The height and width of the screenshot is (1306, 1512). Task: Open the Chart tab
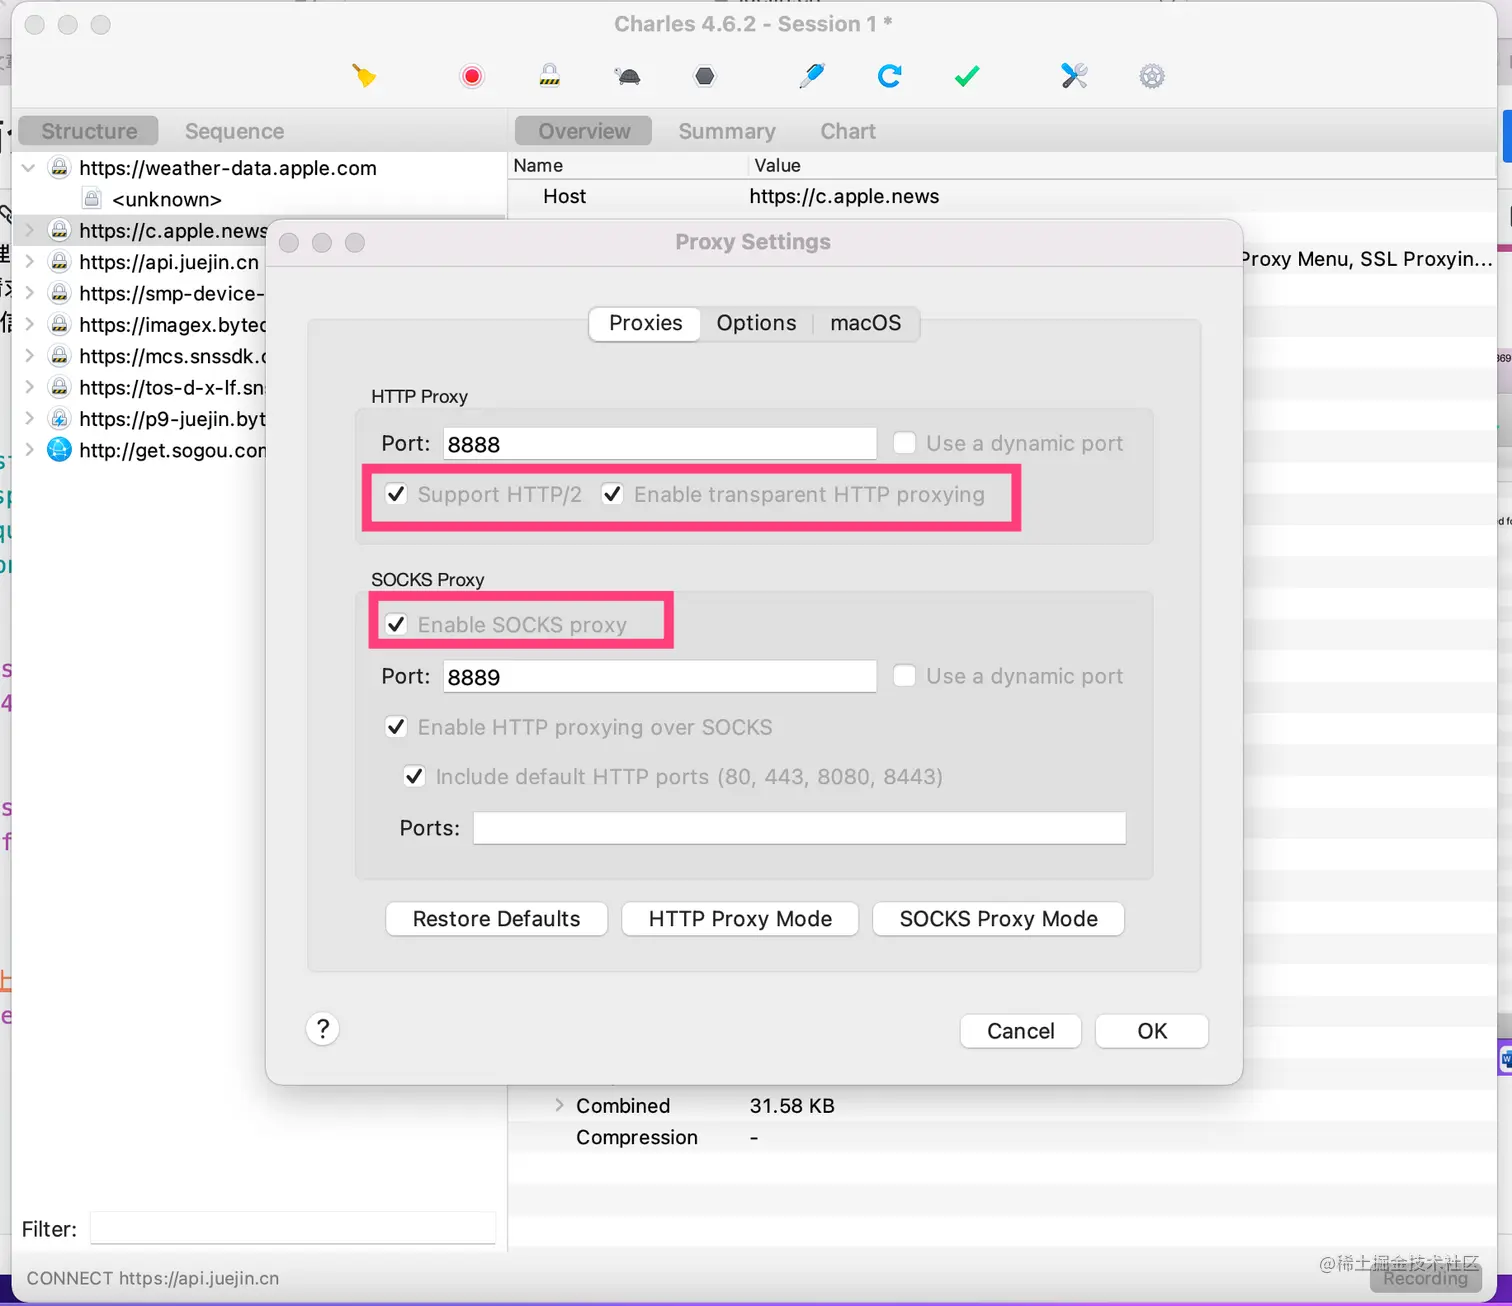pyautogui.click(x=848, y=131)
